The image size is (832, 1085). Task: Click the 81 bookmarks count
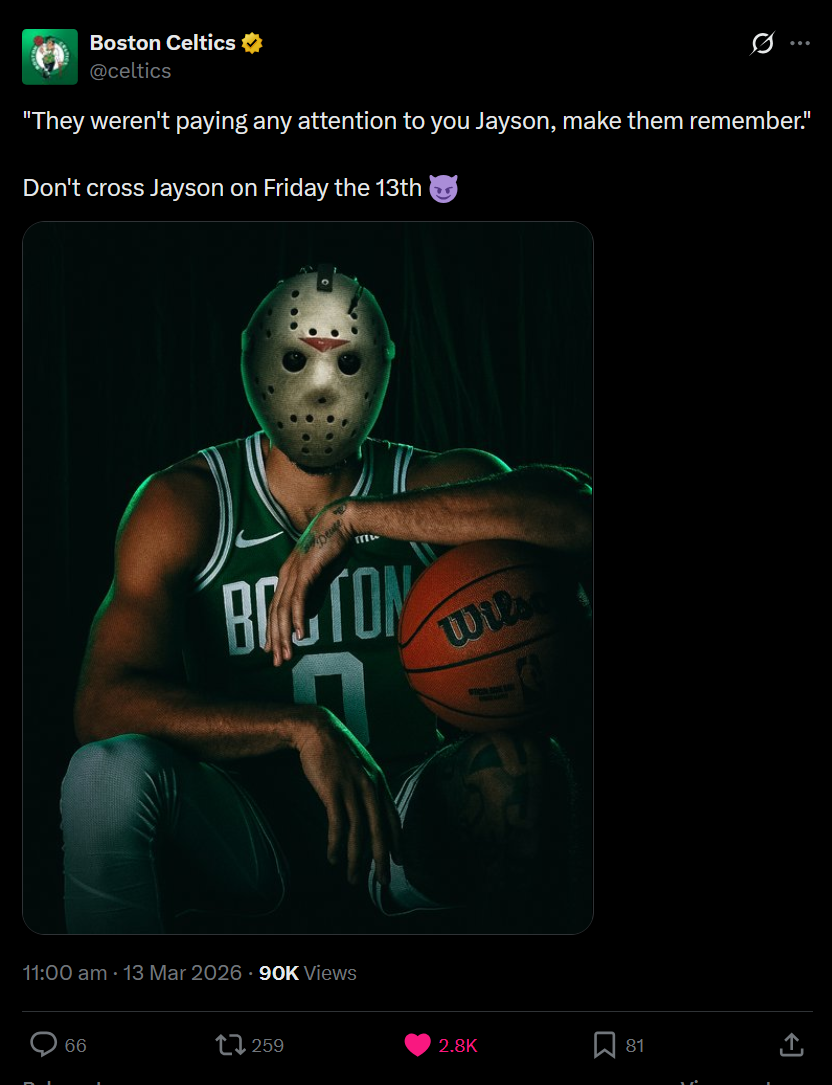tap(635, 1045)
